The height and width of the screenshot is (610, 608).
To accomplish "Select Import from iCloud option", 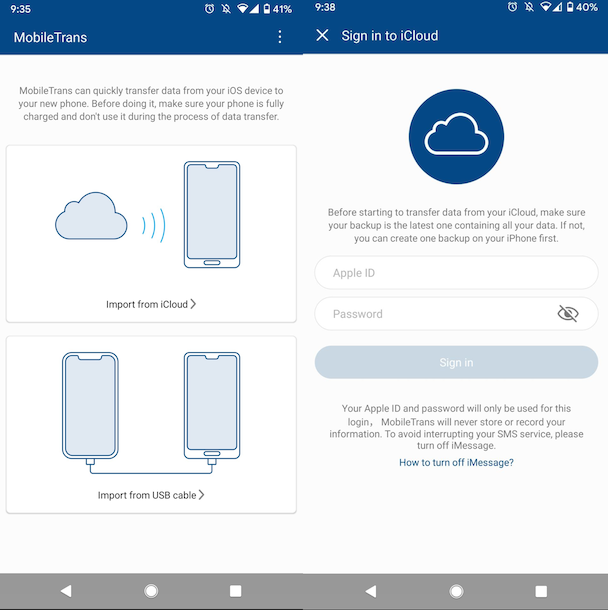I will (x=151, y=234).
